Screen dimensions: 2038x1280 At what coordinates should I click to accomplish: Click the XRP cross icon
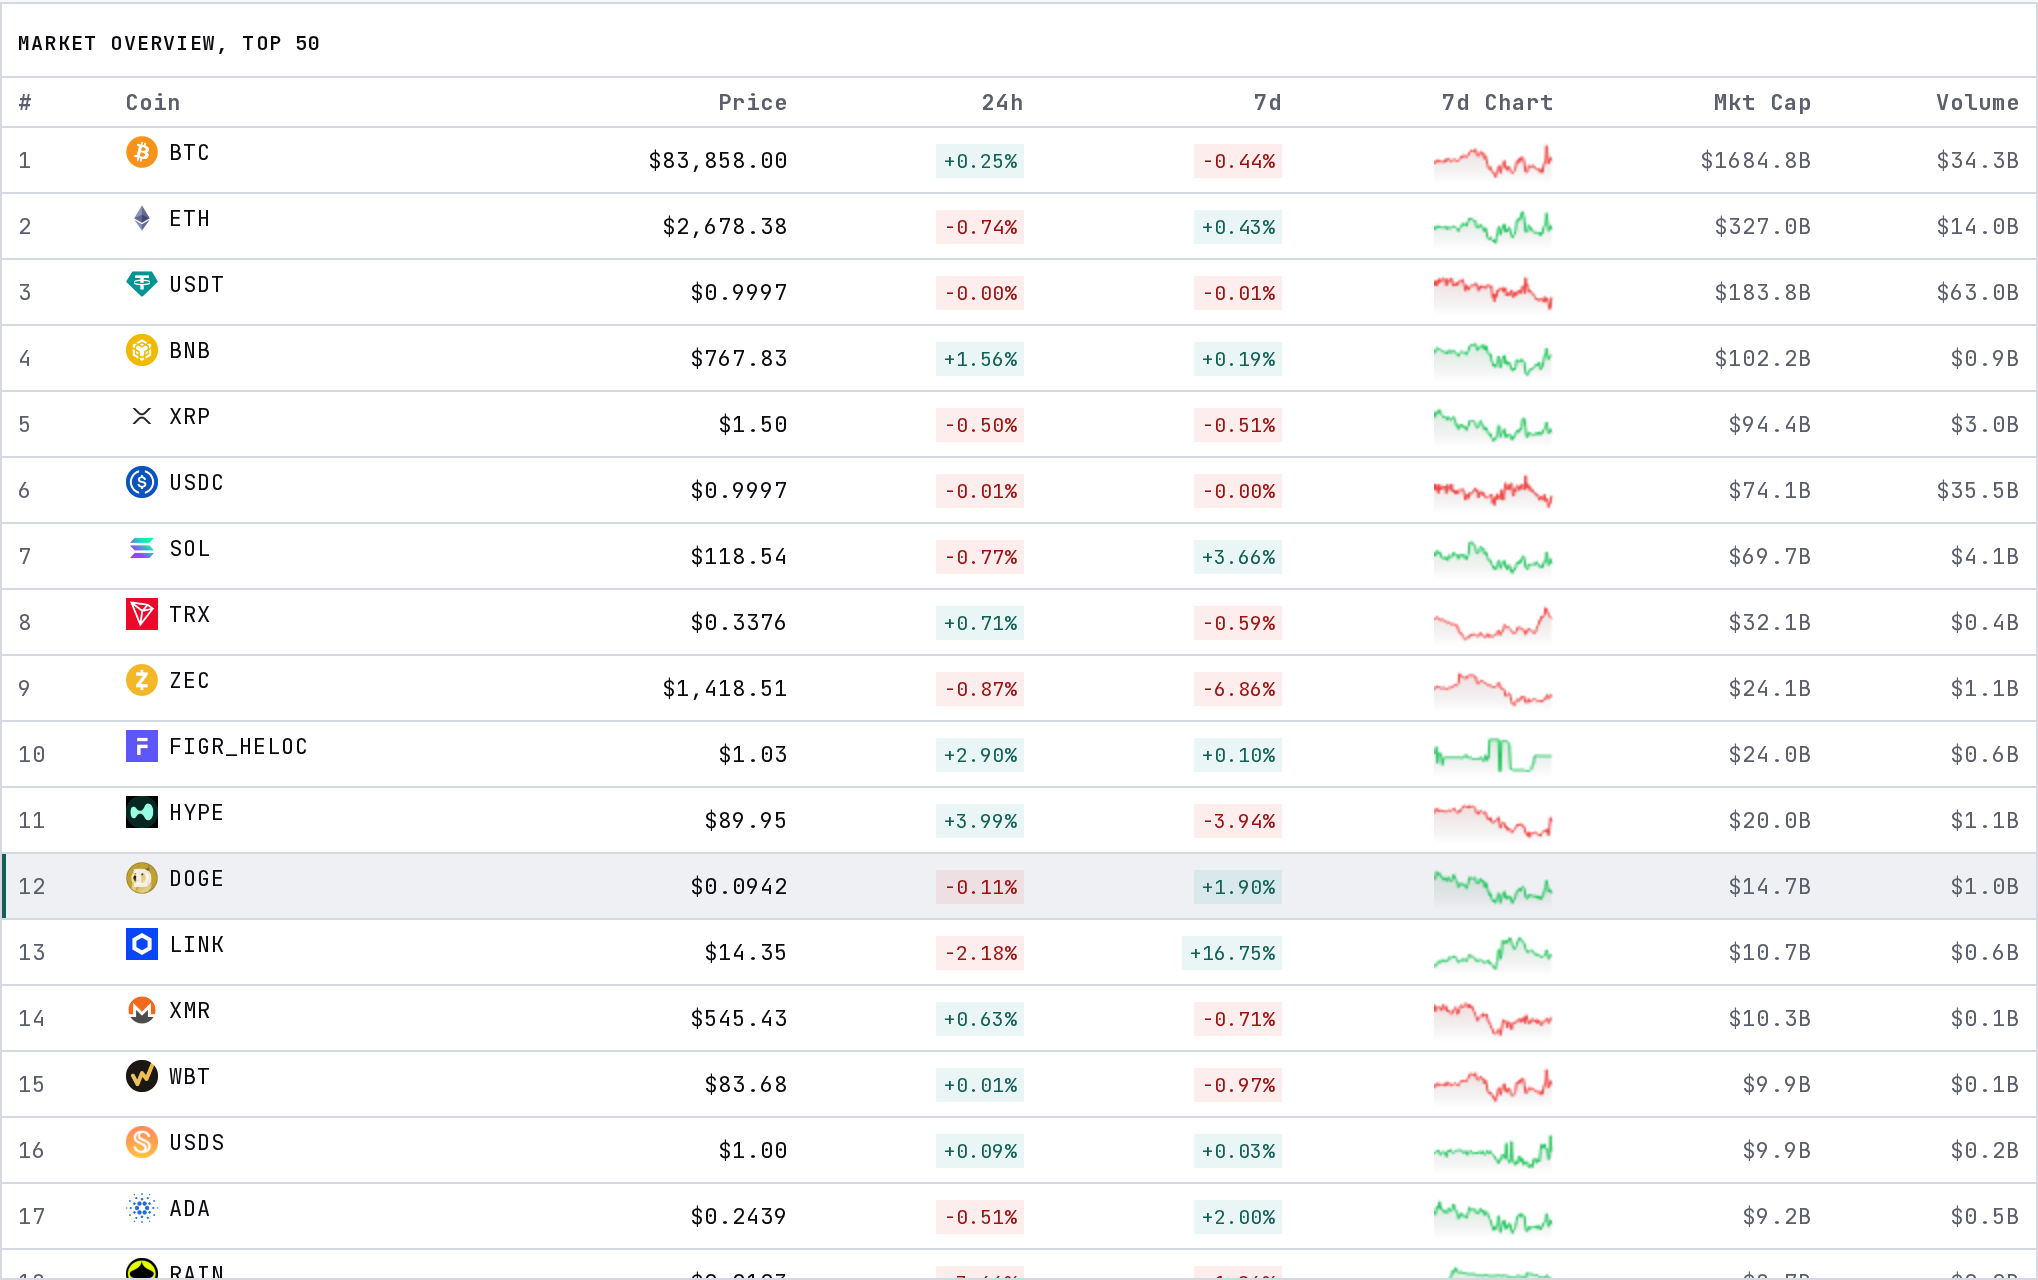(x=142, y=416)
